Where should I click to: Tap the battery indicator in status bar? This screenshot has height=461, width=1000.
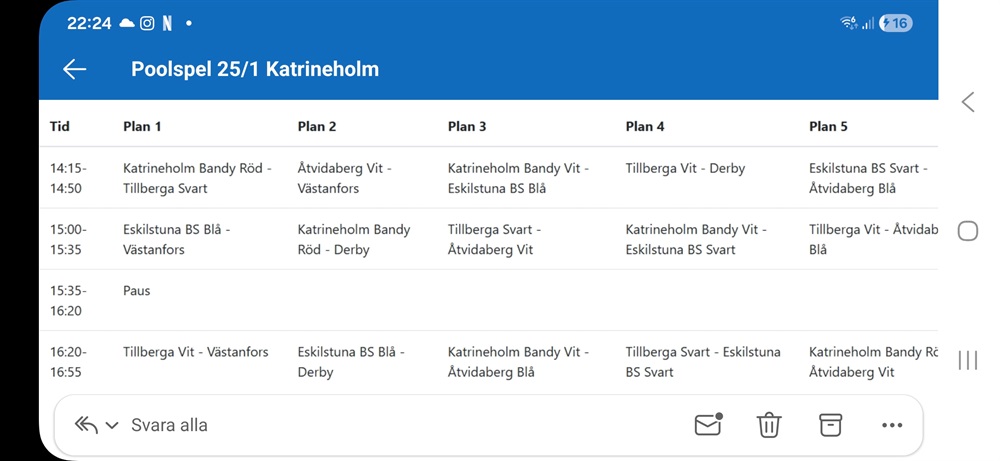tap(895, 23)
